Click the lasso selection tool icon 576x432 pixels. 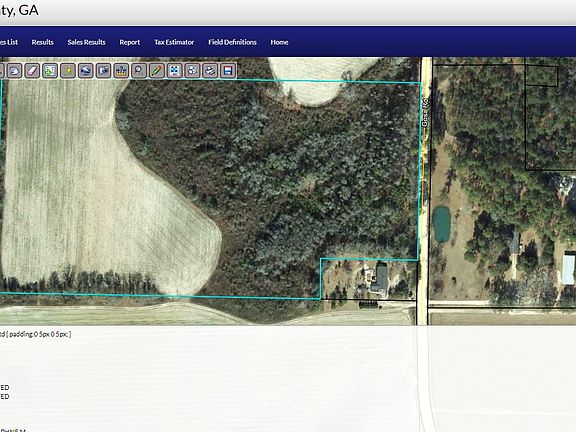click(14, 70)
